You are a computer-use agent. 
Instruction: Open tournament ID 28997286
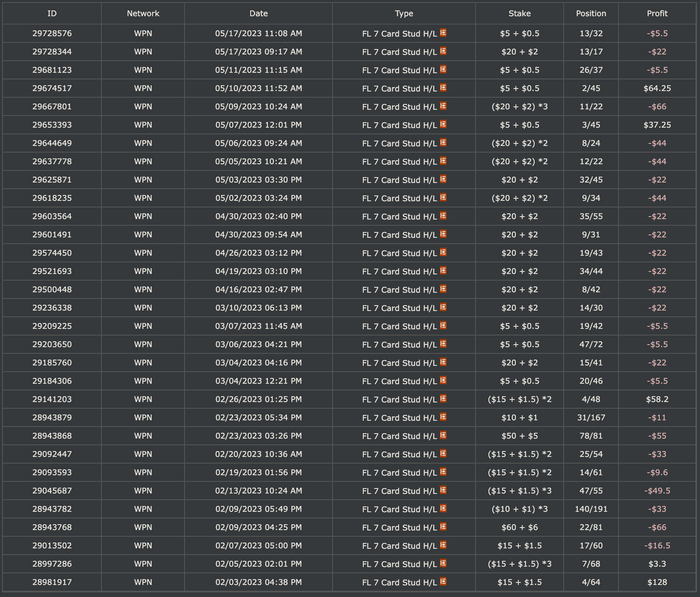(52, 564)
